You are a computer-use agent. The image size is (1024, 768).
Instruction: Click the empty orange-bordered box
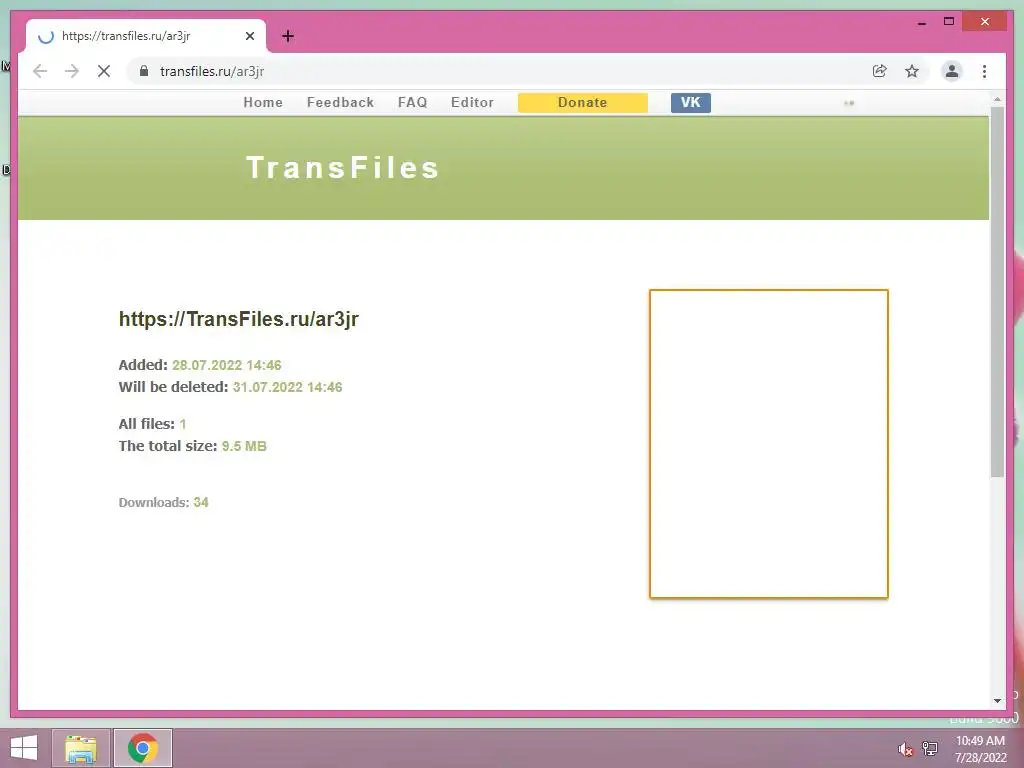(x=769, y=444)
